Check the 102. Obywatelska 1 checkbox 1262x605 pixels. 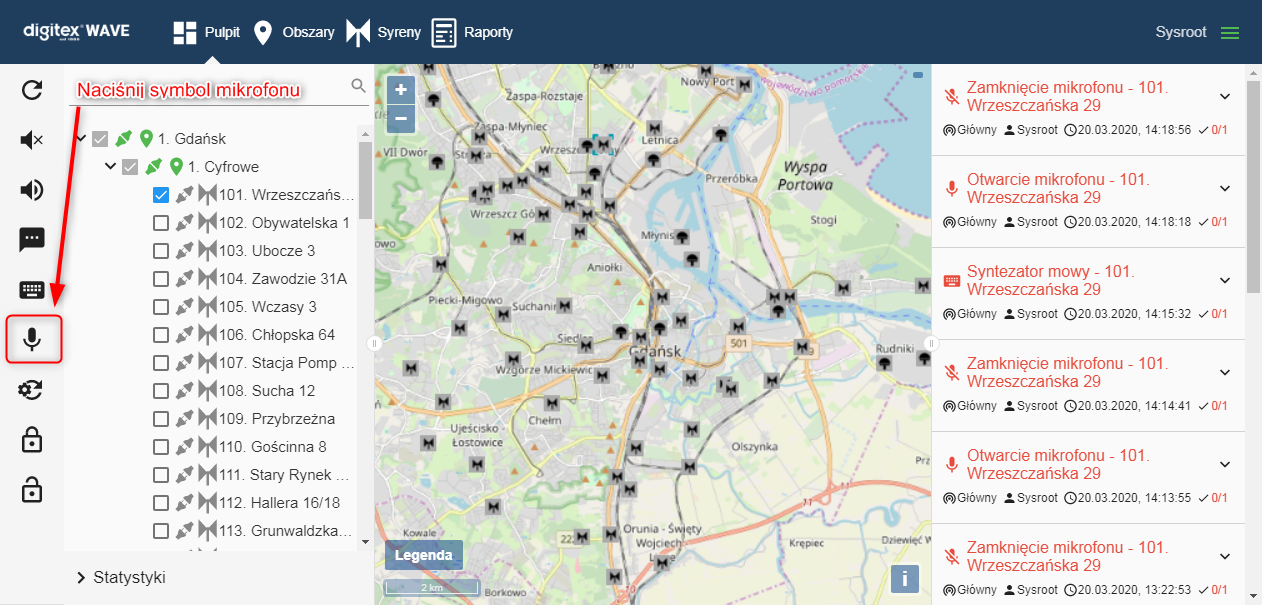click(x=161, y=223)
